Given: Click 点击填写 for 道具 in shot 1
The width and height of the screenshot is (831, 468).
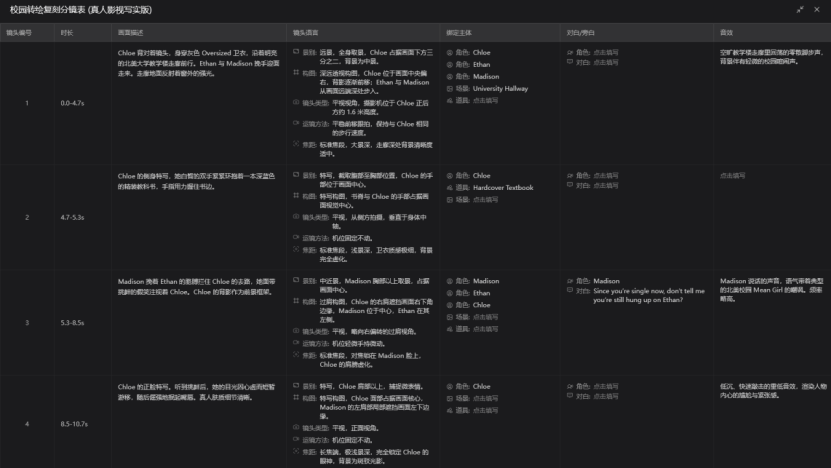Looking at the screenshot, I should [x=485, y=100].
